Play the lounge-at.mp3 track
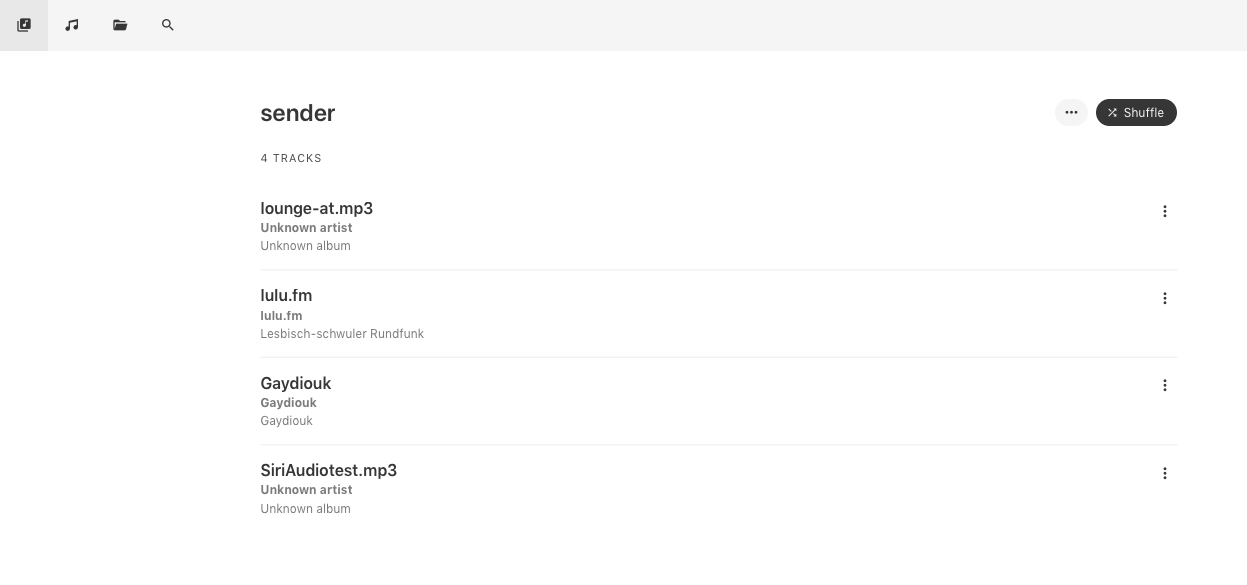 point(316,208)
